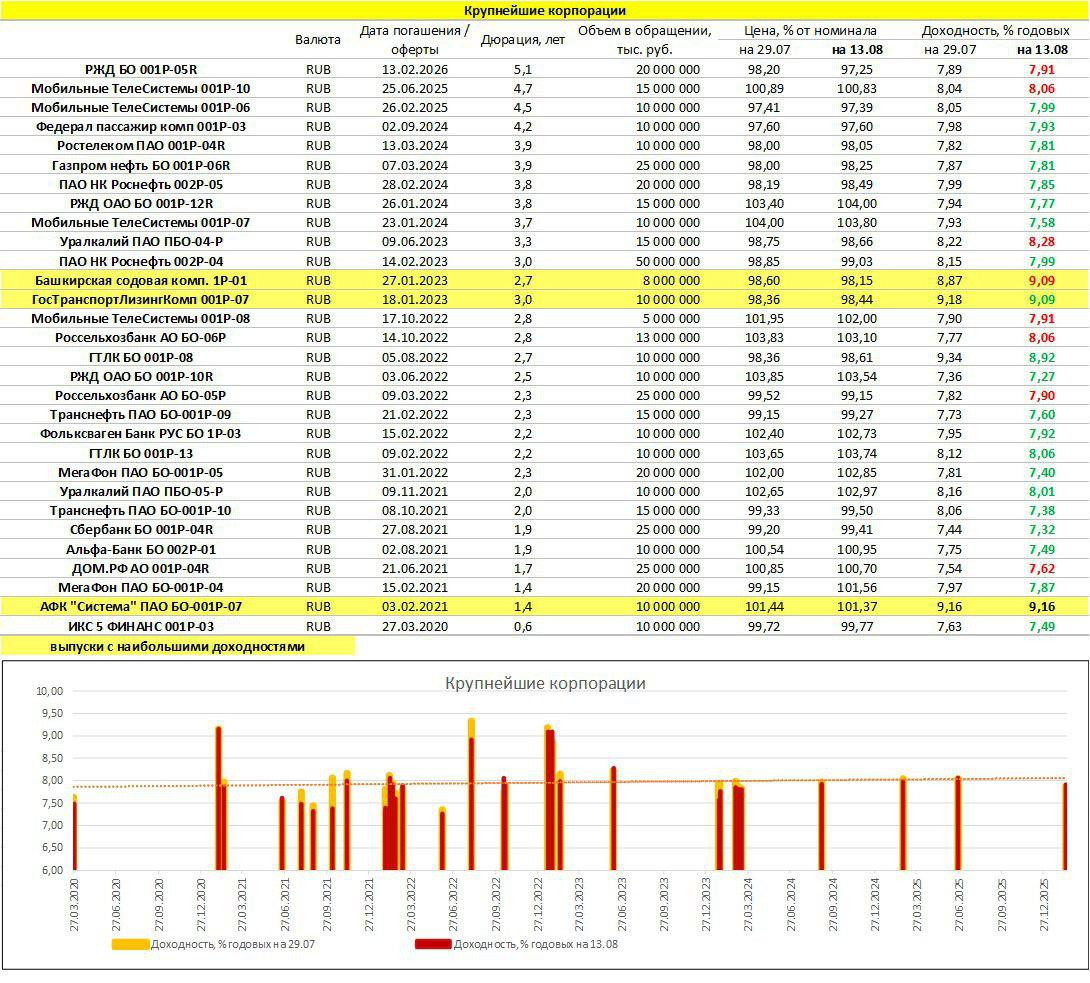The height and width of the screenshot is (983, 1090).
Task: Select the "Газпром нефть БО 001Р-06R" cell
Action: click(x=141, y=165)
